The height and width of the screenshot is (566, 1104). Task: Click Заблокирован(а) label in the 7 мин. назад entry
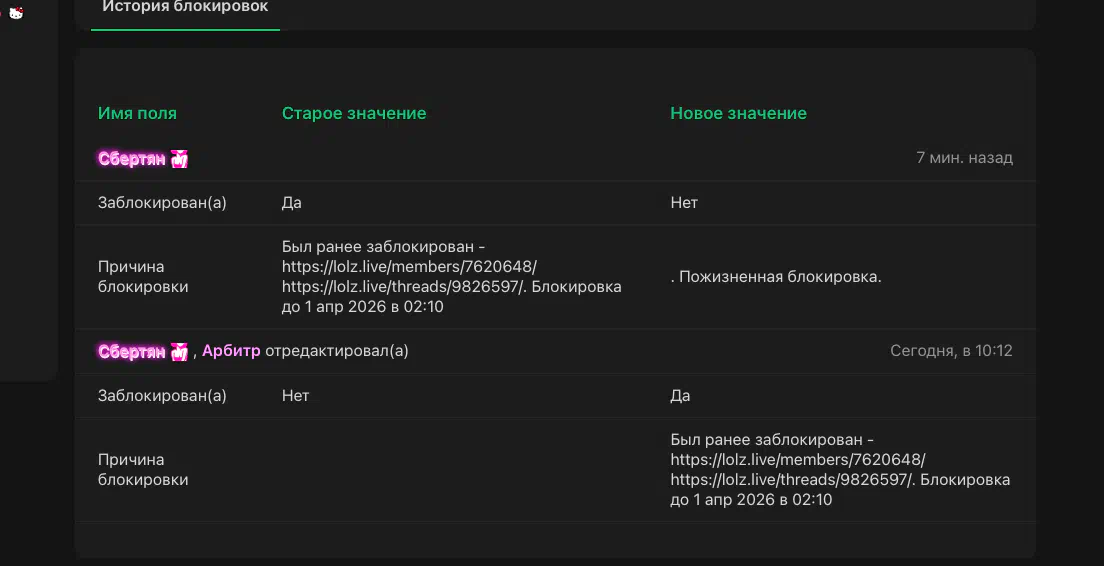point(162,203)
